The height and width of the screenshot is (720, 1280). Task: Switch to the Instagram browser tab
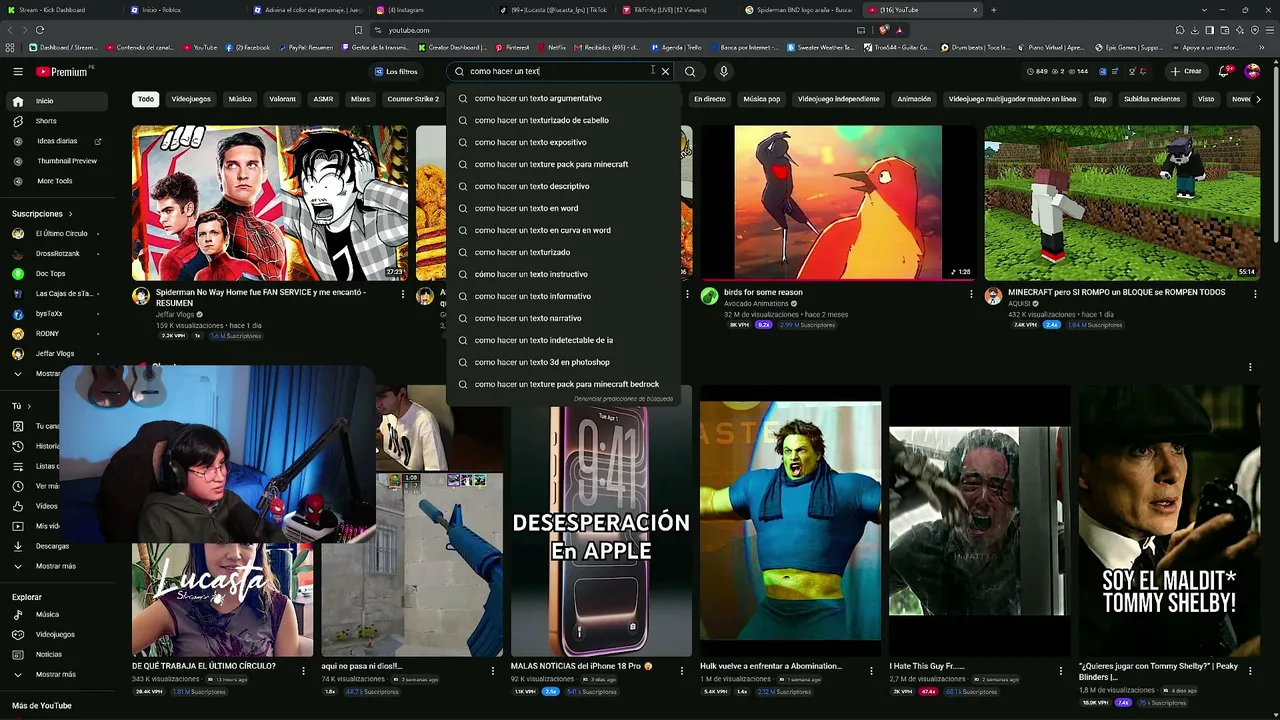pos(430,10)
